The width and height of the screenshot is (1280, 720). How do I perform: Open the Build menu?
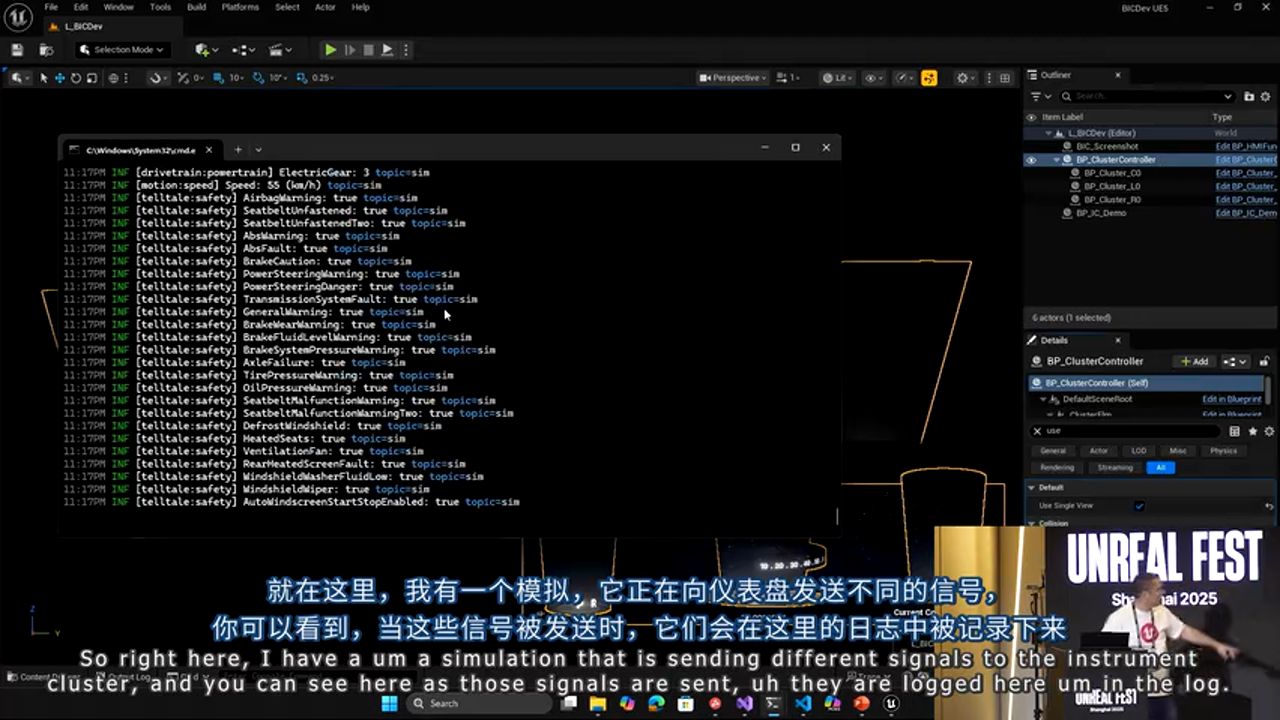pyautogui.click(x=196, y=7)
